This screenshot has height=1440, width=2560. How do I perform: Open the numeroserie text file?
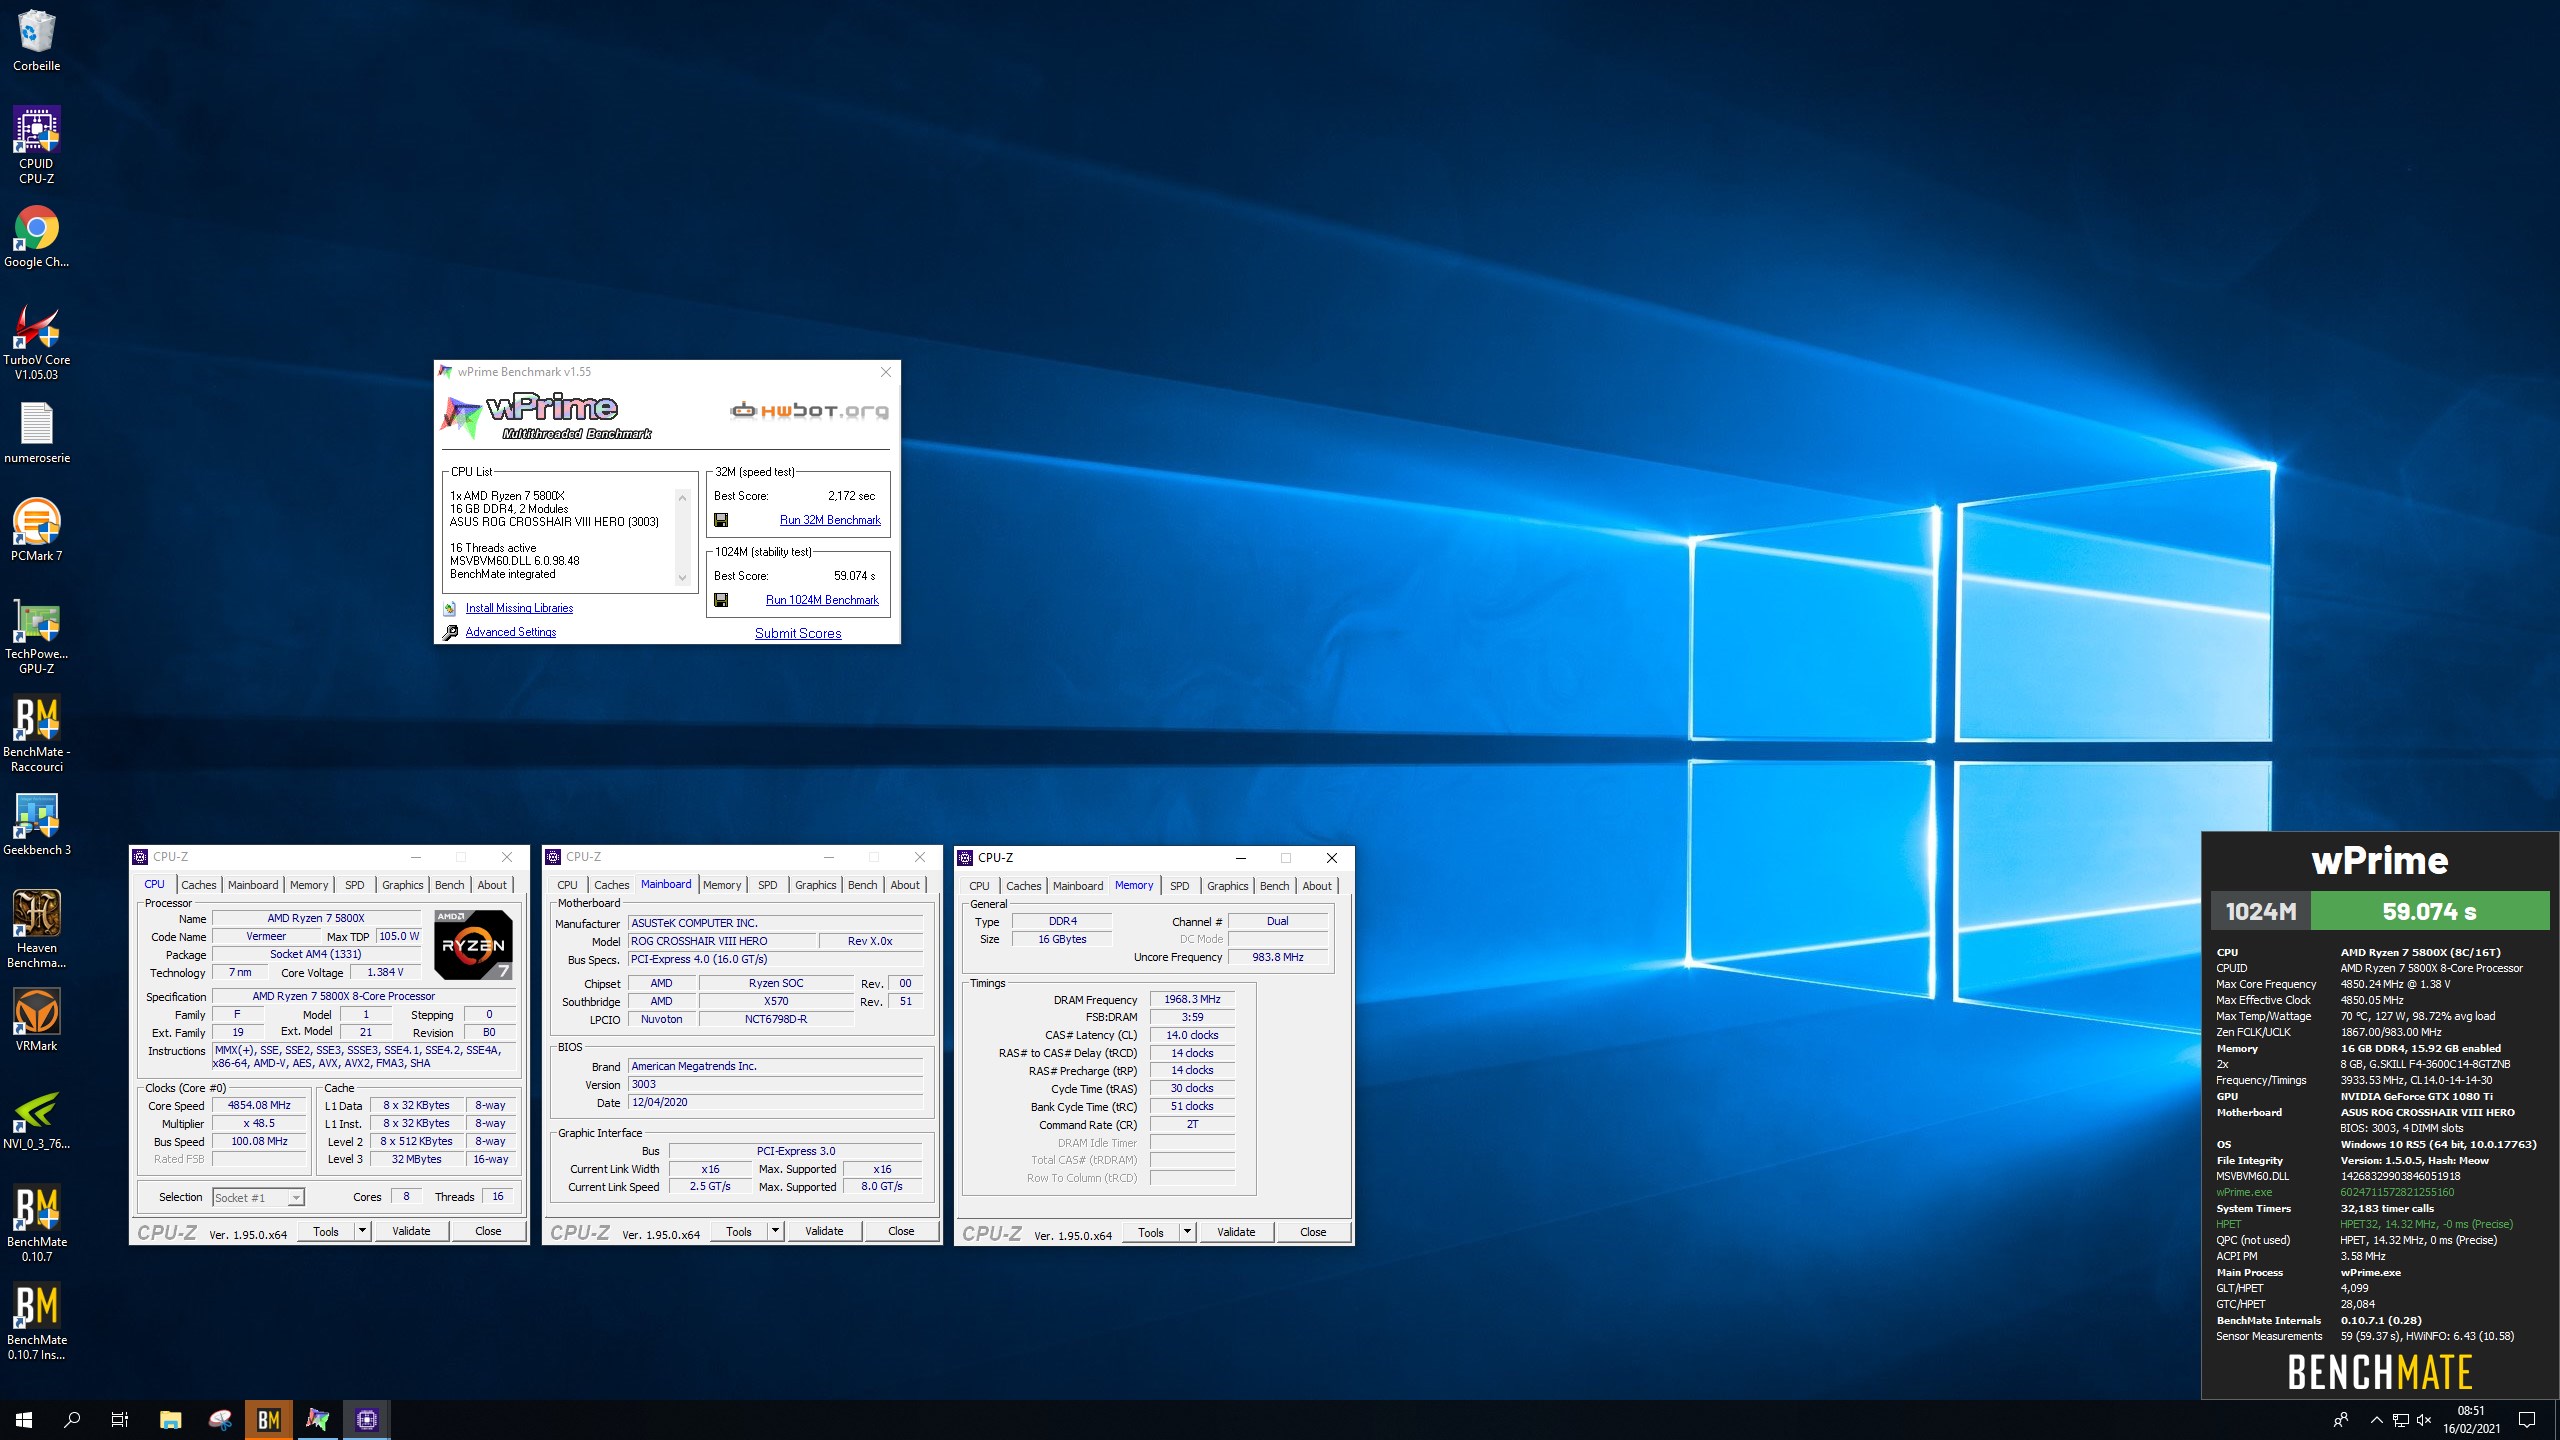36,433
